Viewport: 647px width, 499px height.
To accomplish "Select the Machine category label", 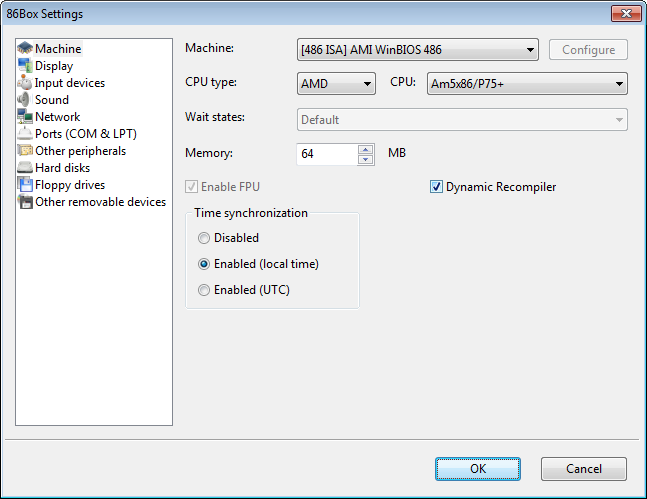I will [x=58, y=49].
